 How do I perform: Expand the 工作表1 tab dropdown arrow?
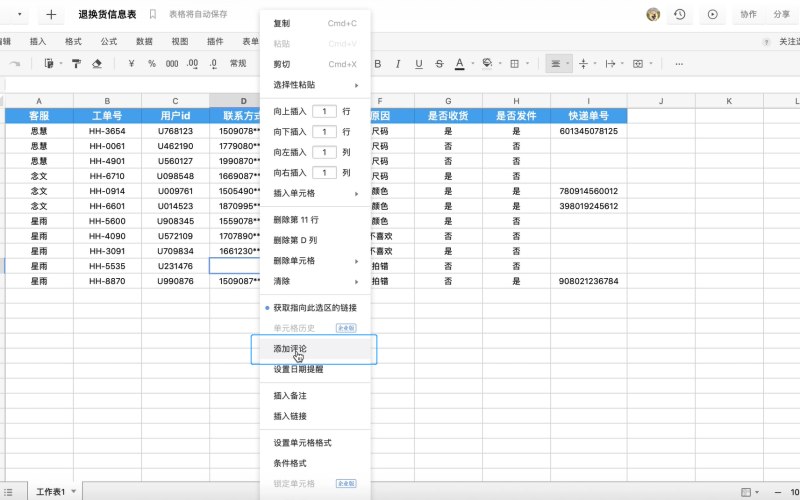click(73, 491)
